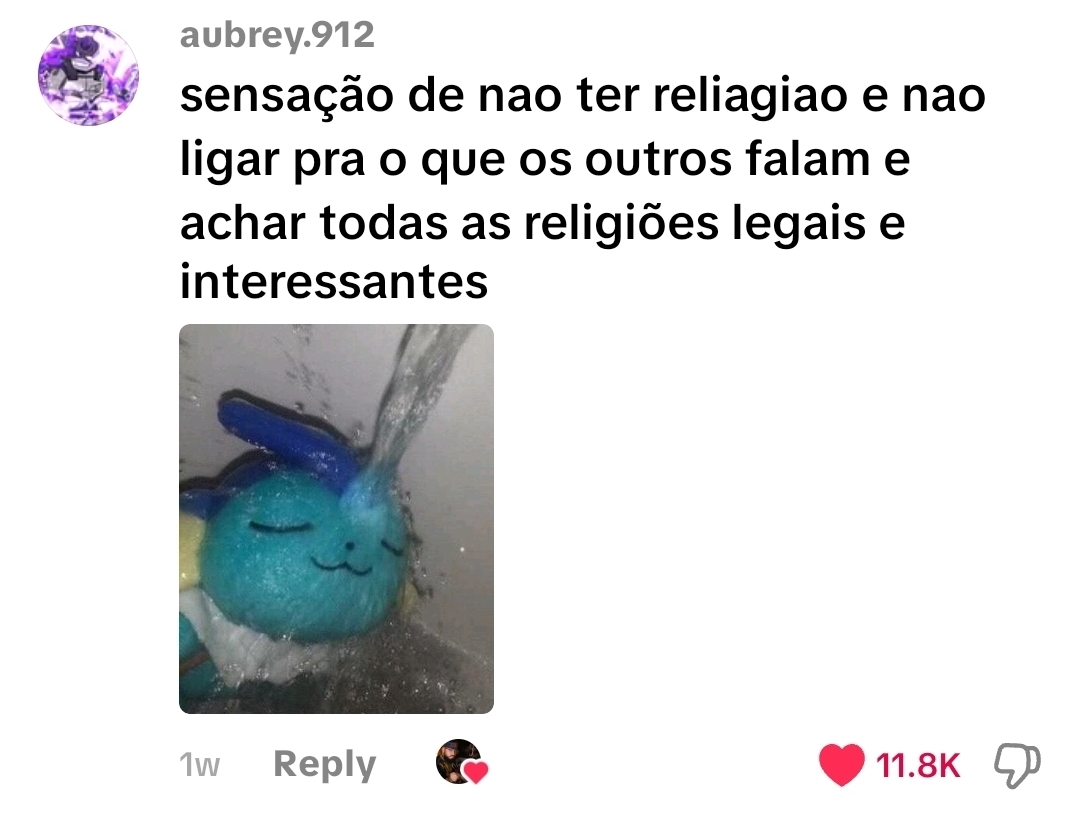
Task: Open the aubrey.912 username link
Action: 277,34
